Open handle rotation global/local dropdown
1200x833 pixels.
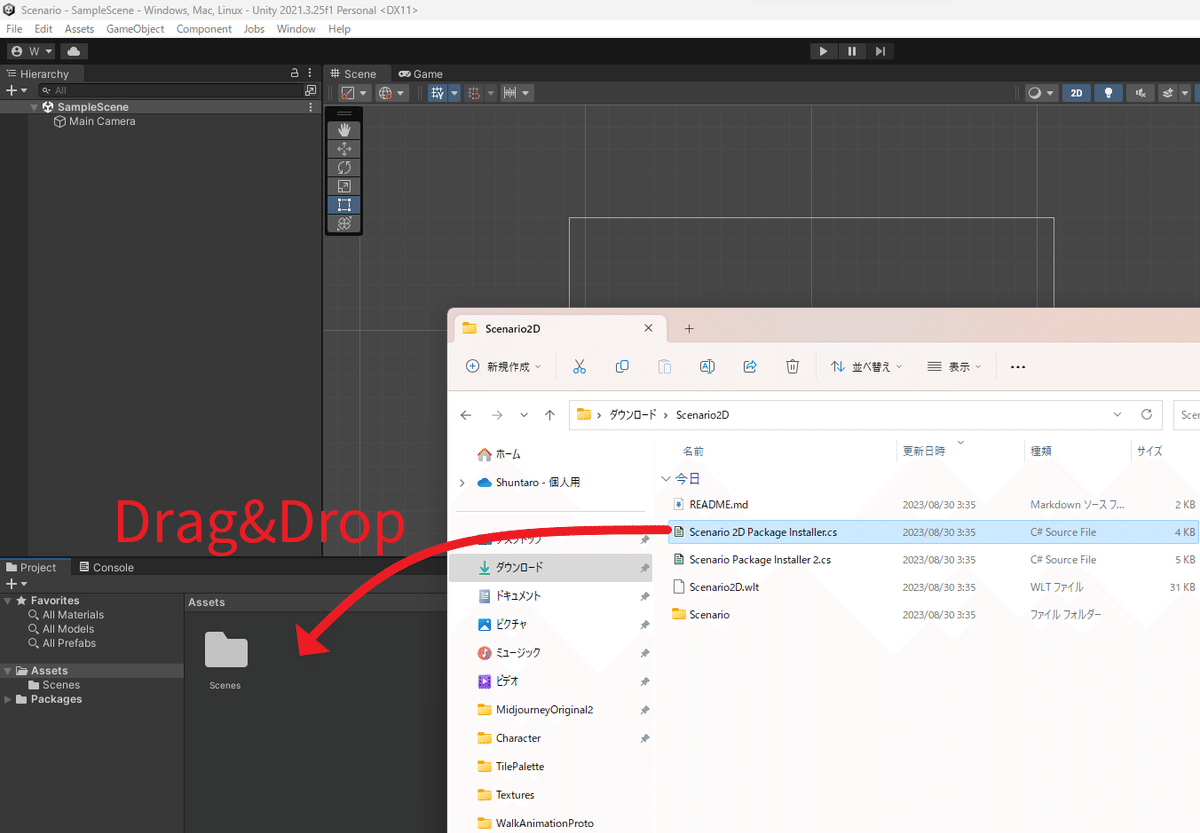[392, 93]
